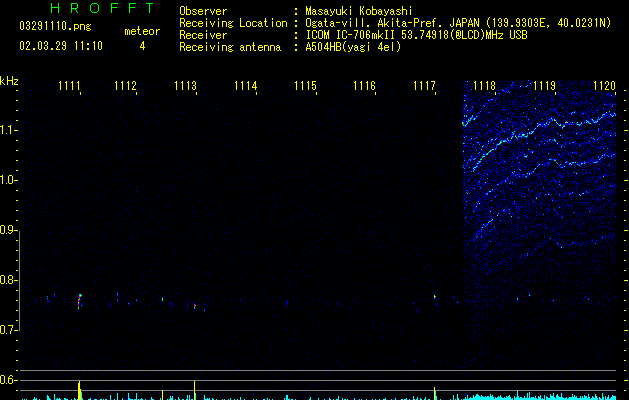
Task: Click the meteor echo near 1117
Action: (434, 297)
